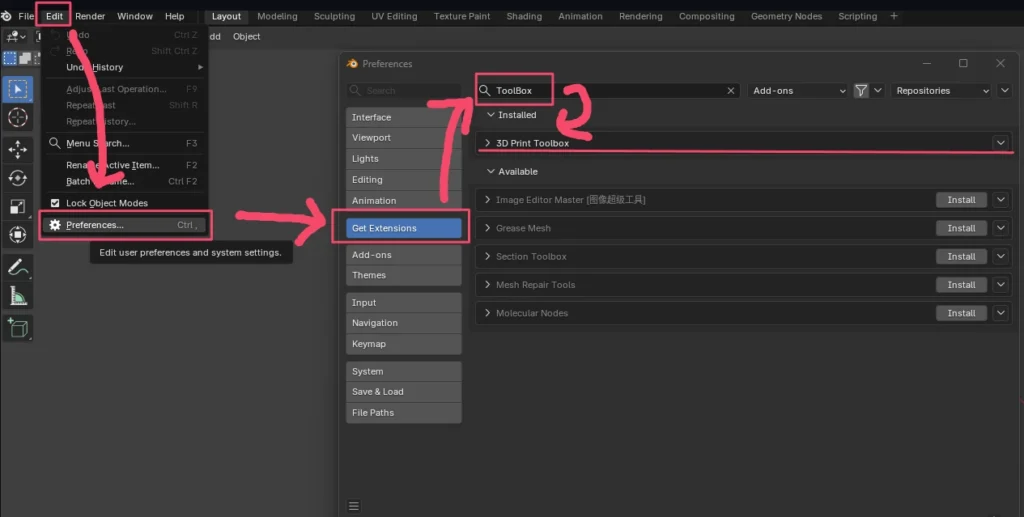This screenshot has height=517, width=1024.
Task: Select the Transform tool
Action: pyautogui.click(x=18, y=234)
